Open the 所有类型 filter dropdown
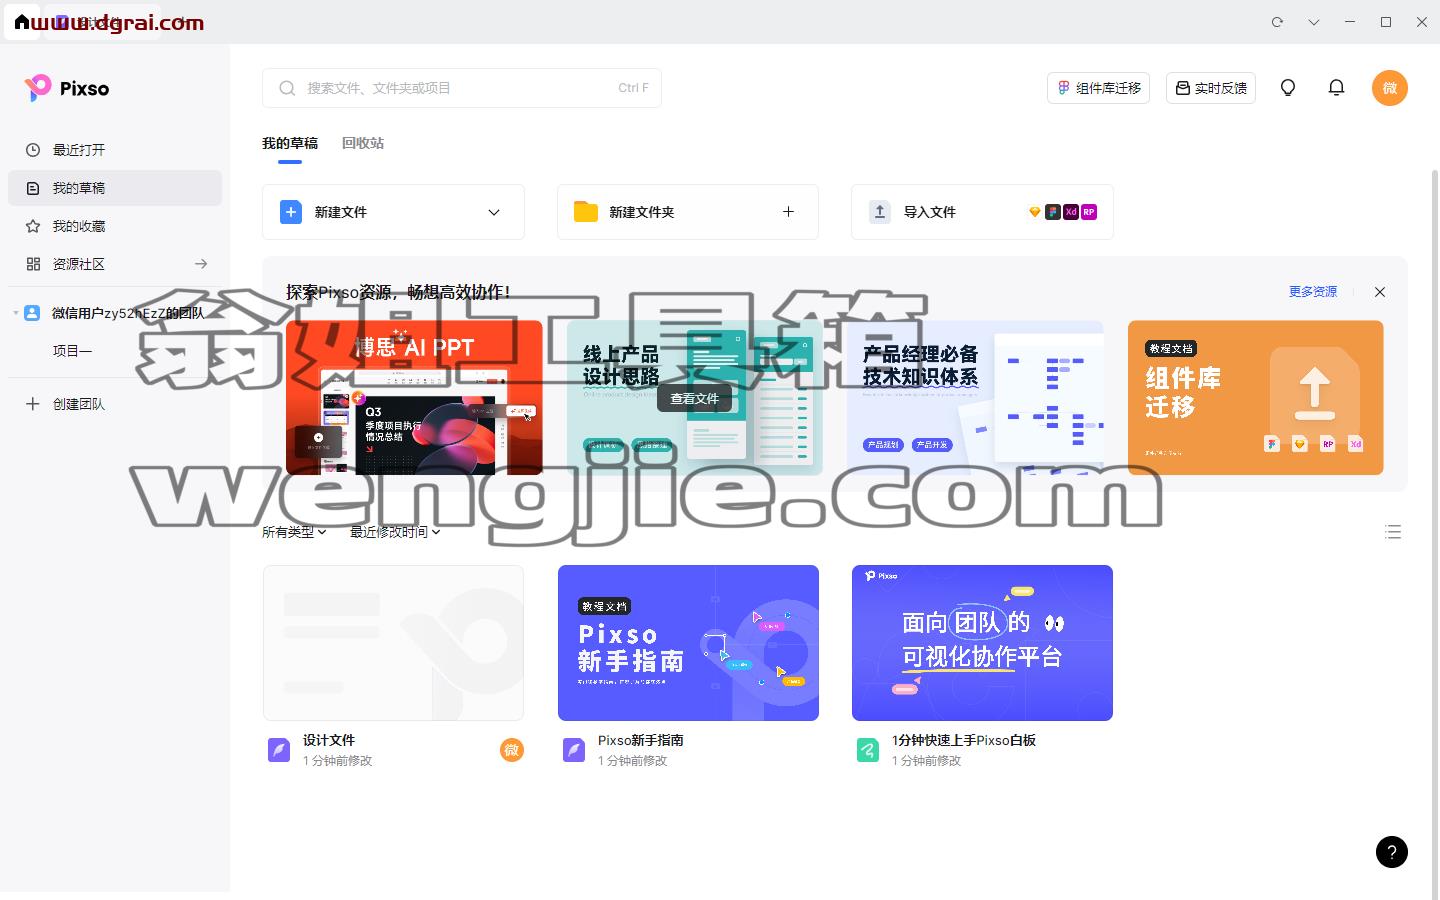This screenshot has width=1440, height=900. click(294, 532)
